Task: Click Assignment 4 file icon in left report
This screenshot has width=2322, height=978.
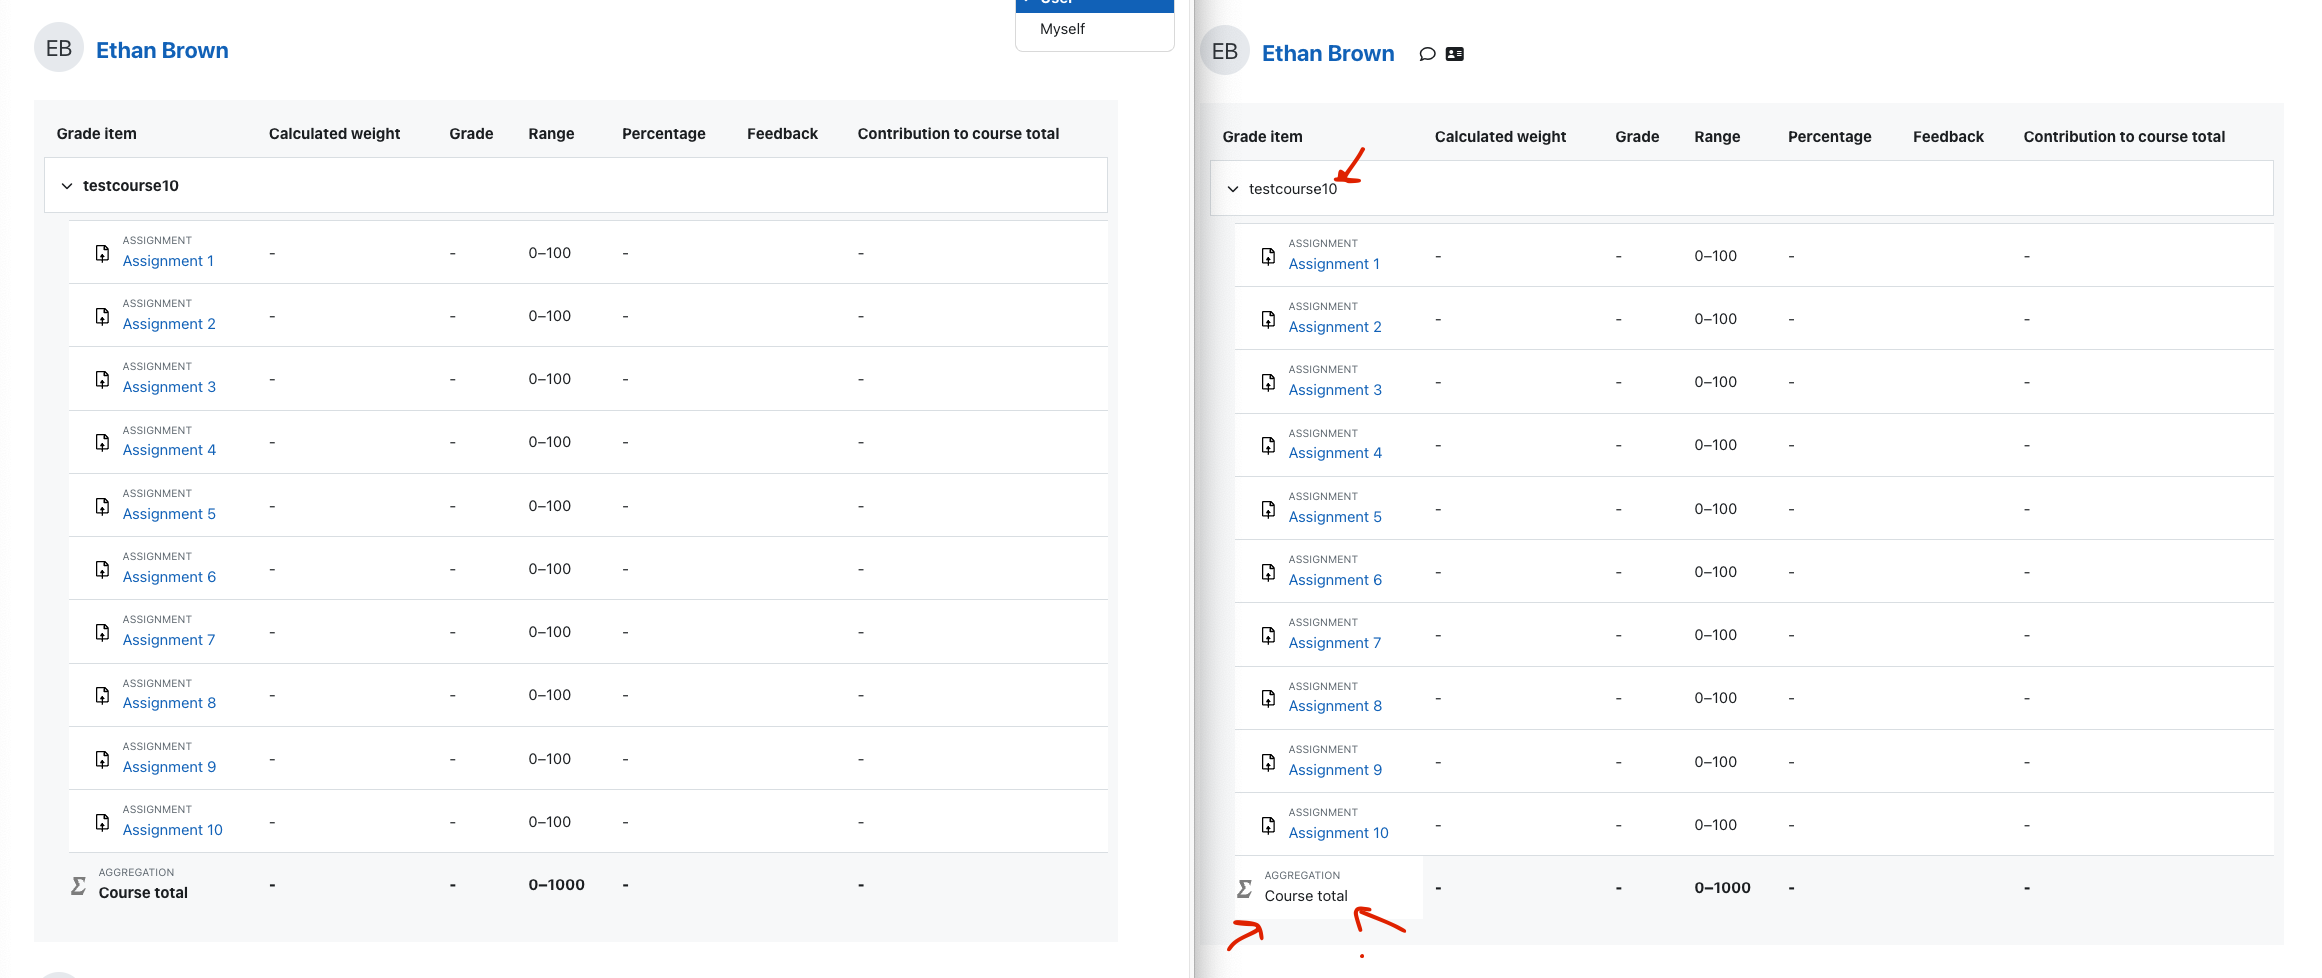Action: click(x=102, y=442)
